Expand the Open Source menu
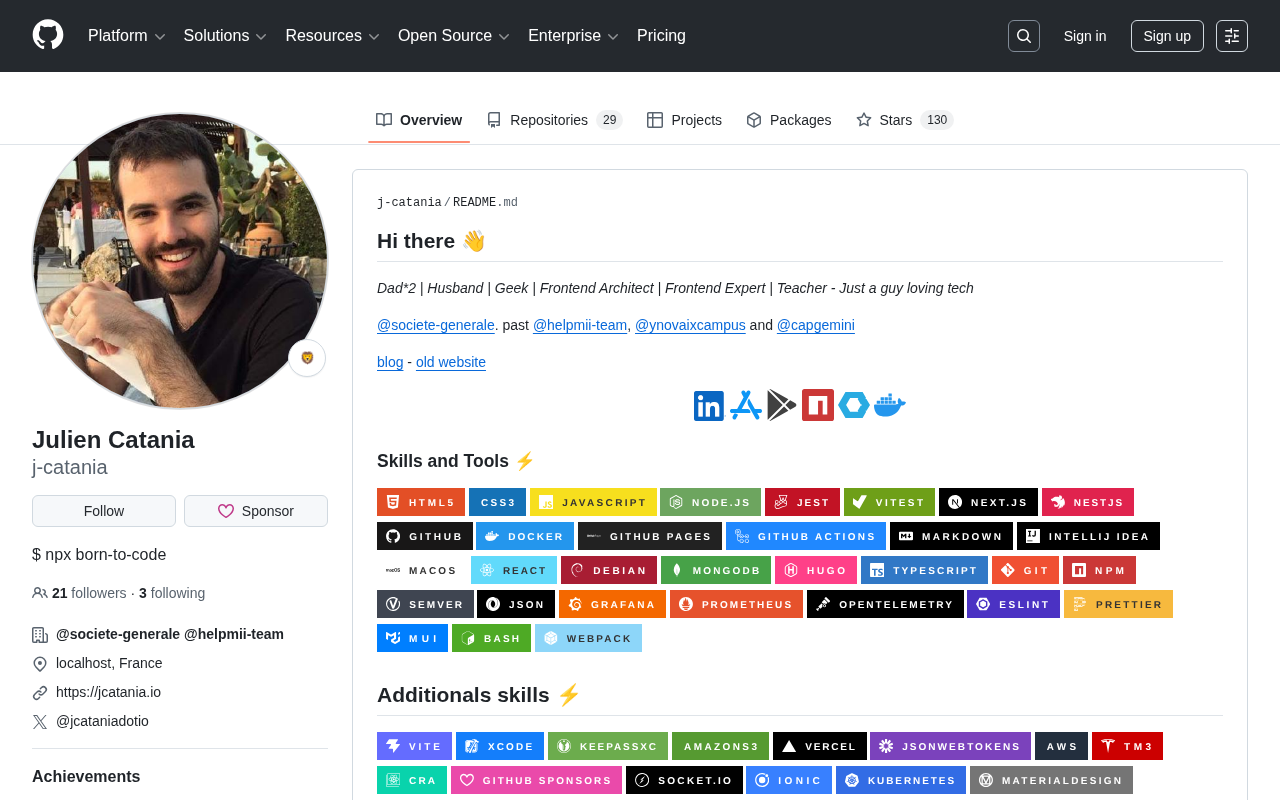Viewport: 1280px width, 800px height. pyautogui.click(x=454, y=36)
